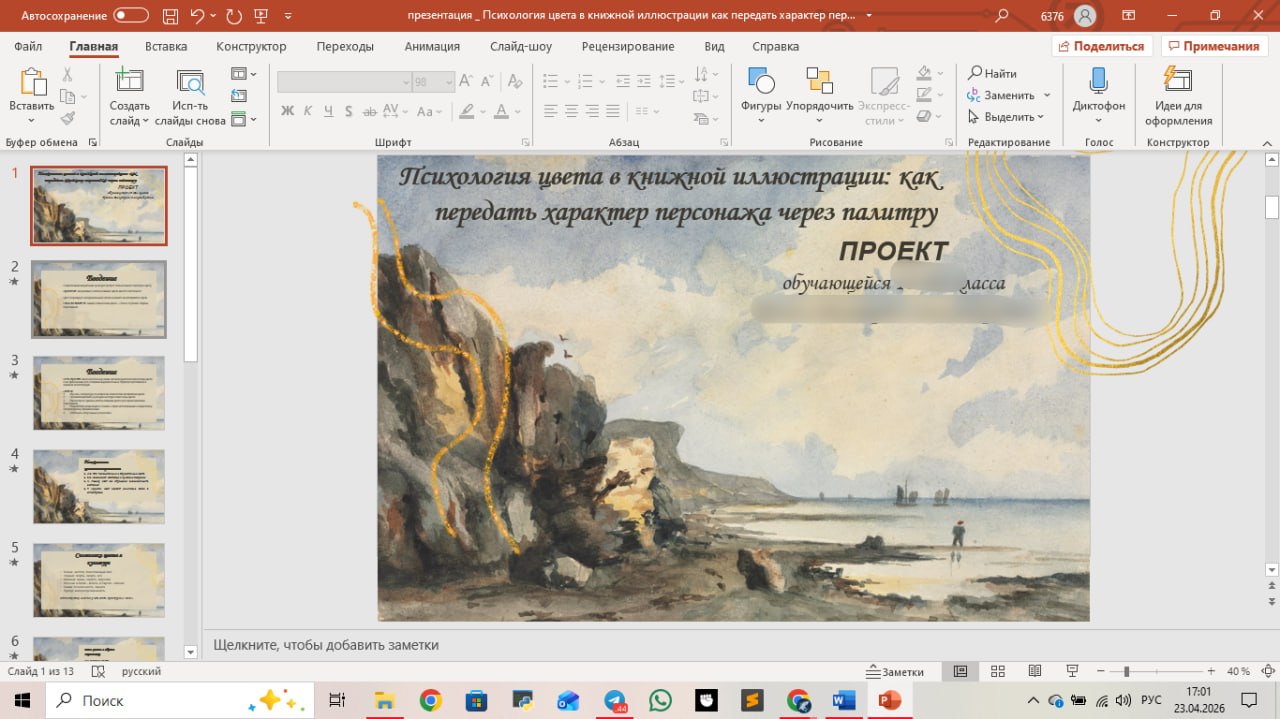Click the Упорядочить arrange icon
This screenshot has width=1280, height=719.
[x=819, y=82]
